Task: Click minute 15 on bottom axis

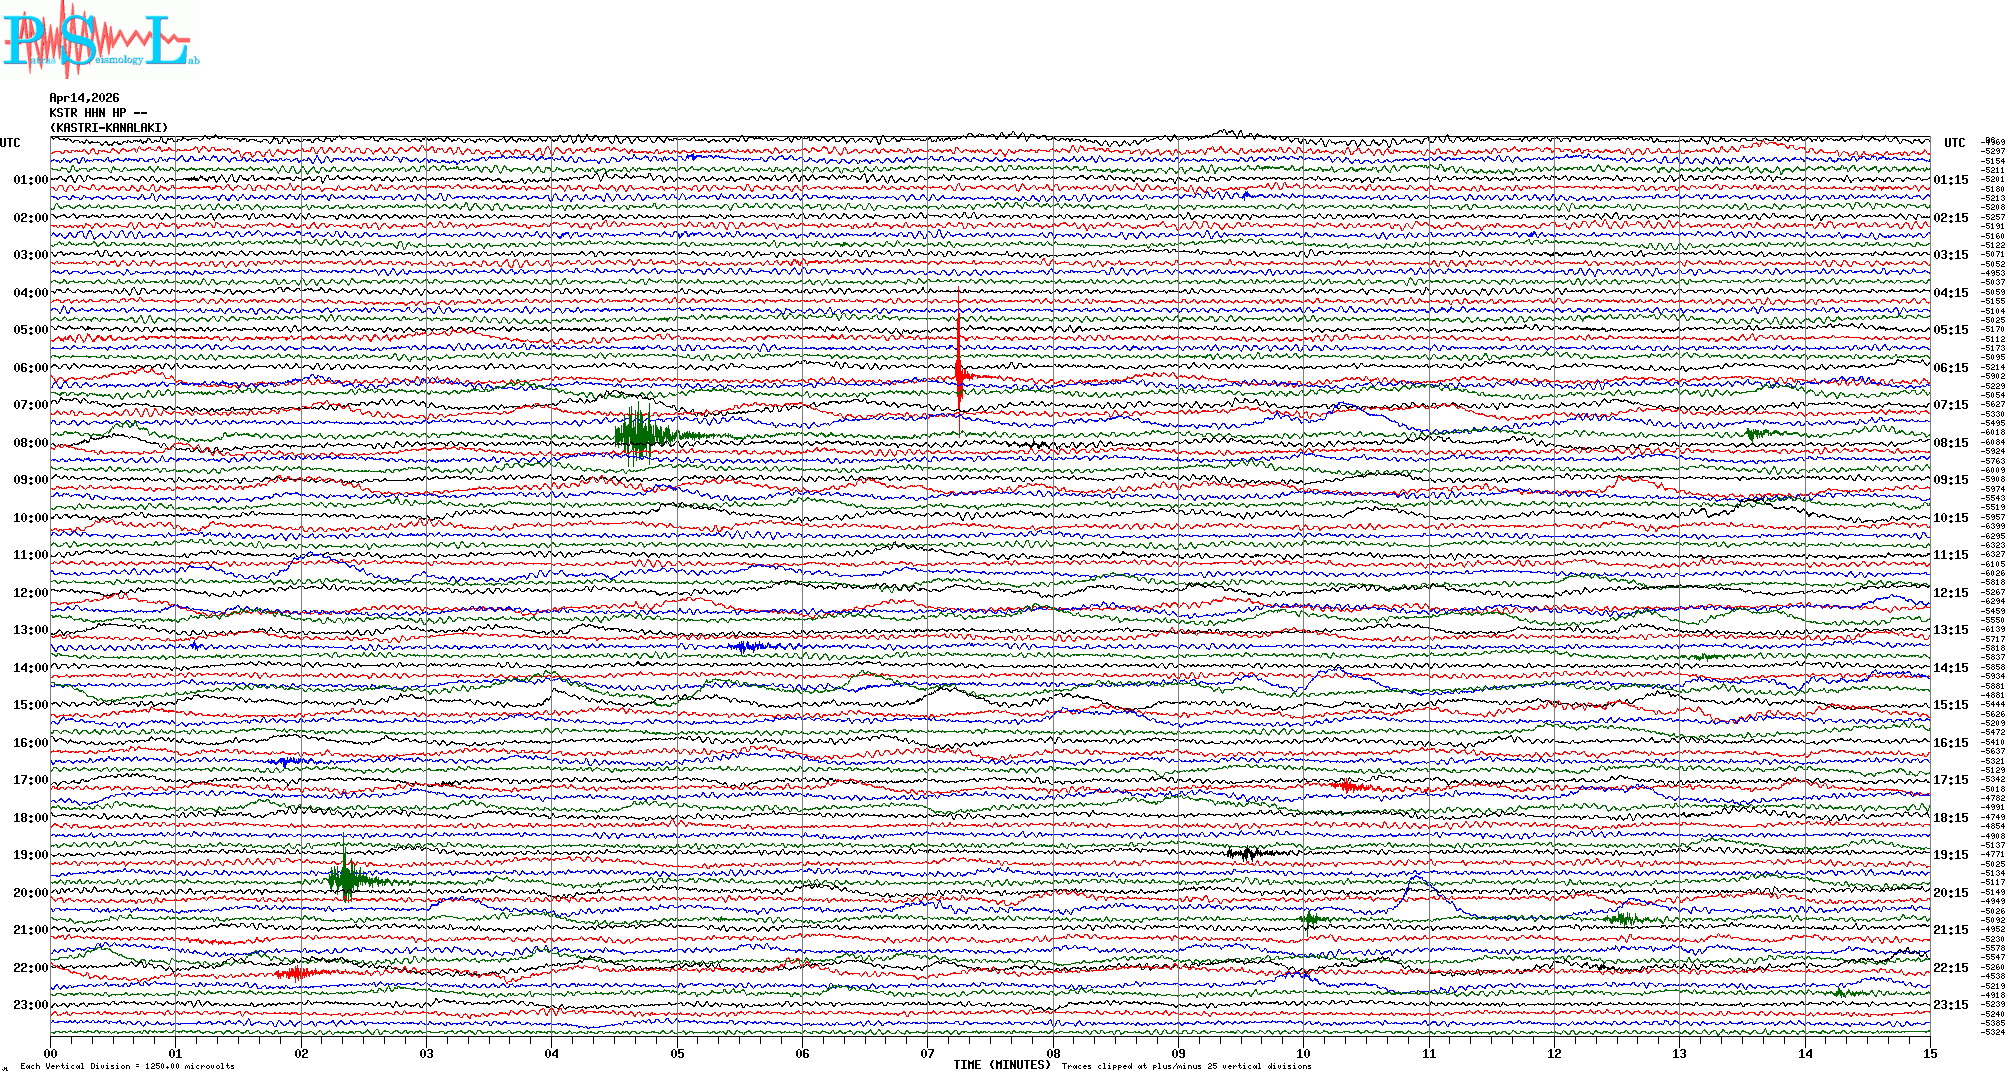Action: click(x=1929, y=1053)
